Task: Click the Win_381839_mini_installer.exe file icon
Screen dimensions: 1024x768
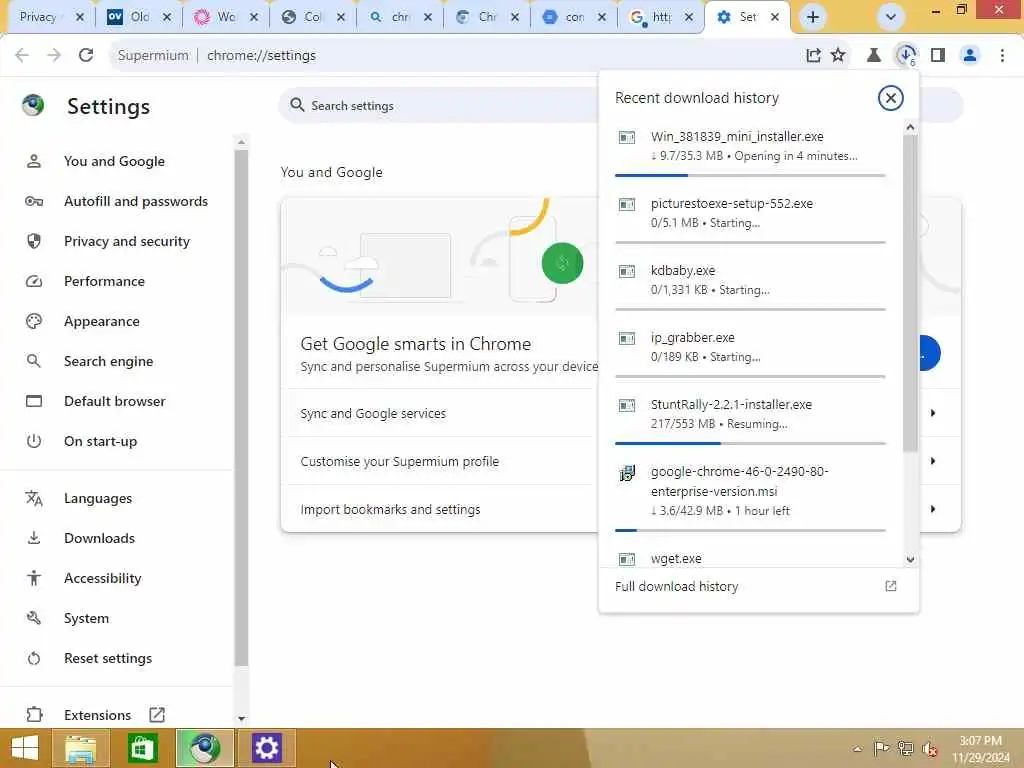Action: (627, 137)
